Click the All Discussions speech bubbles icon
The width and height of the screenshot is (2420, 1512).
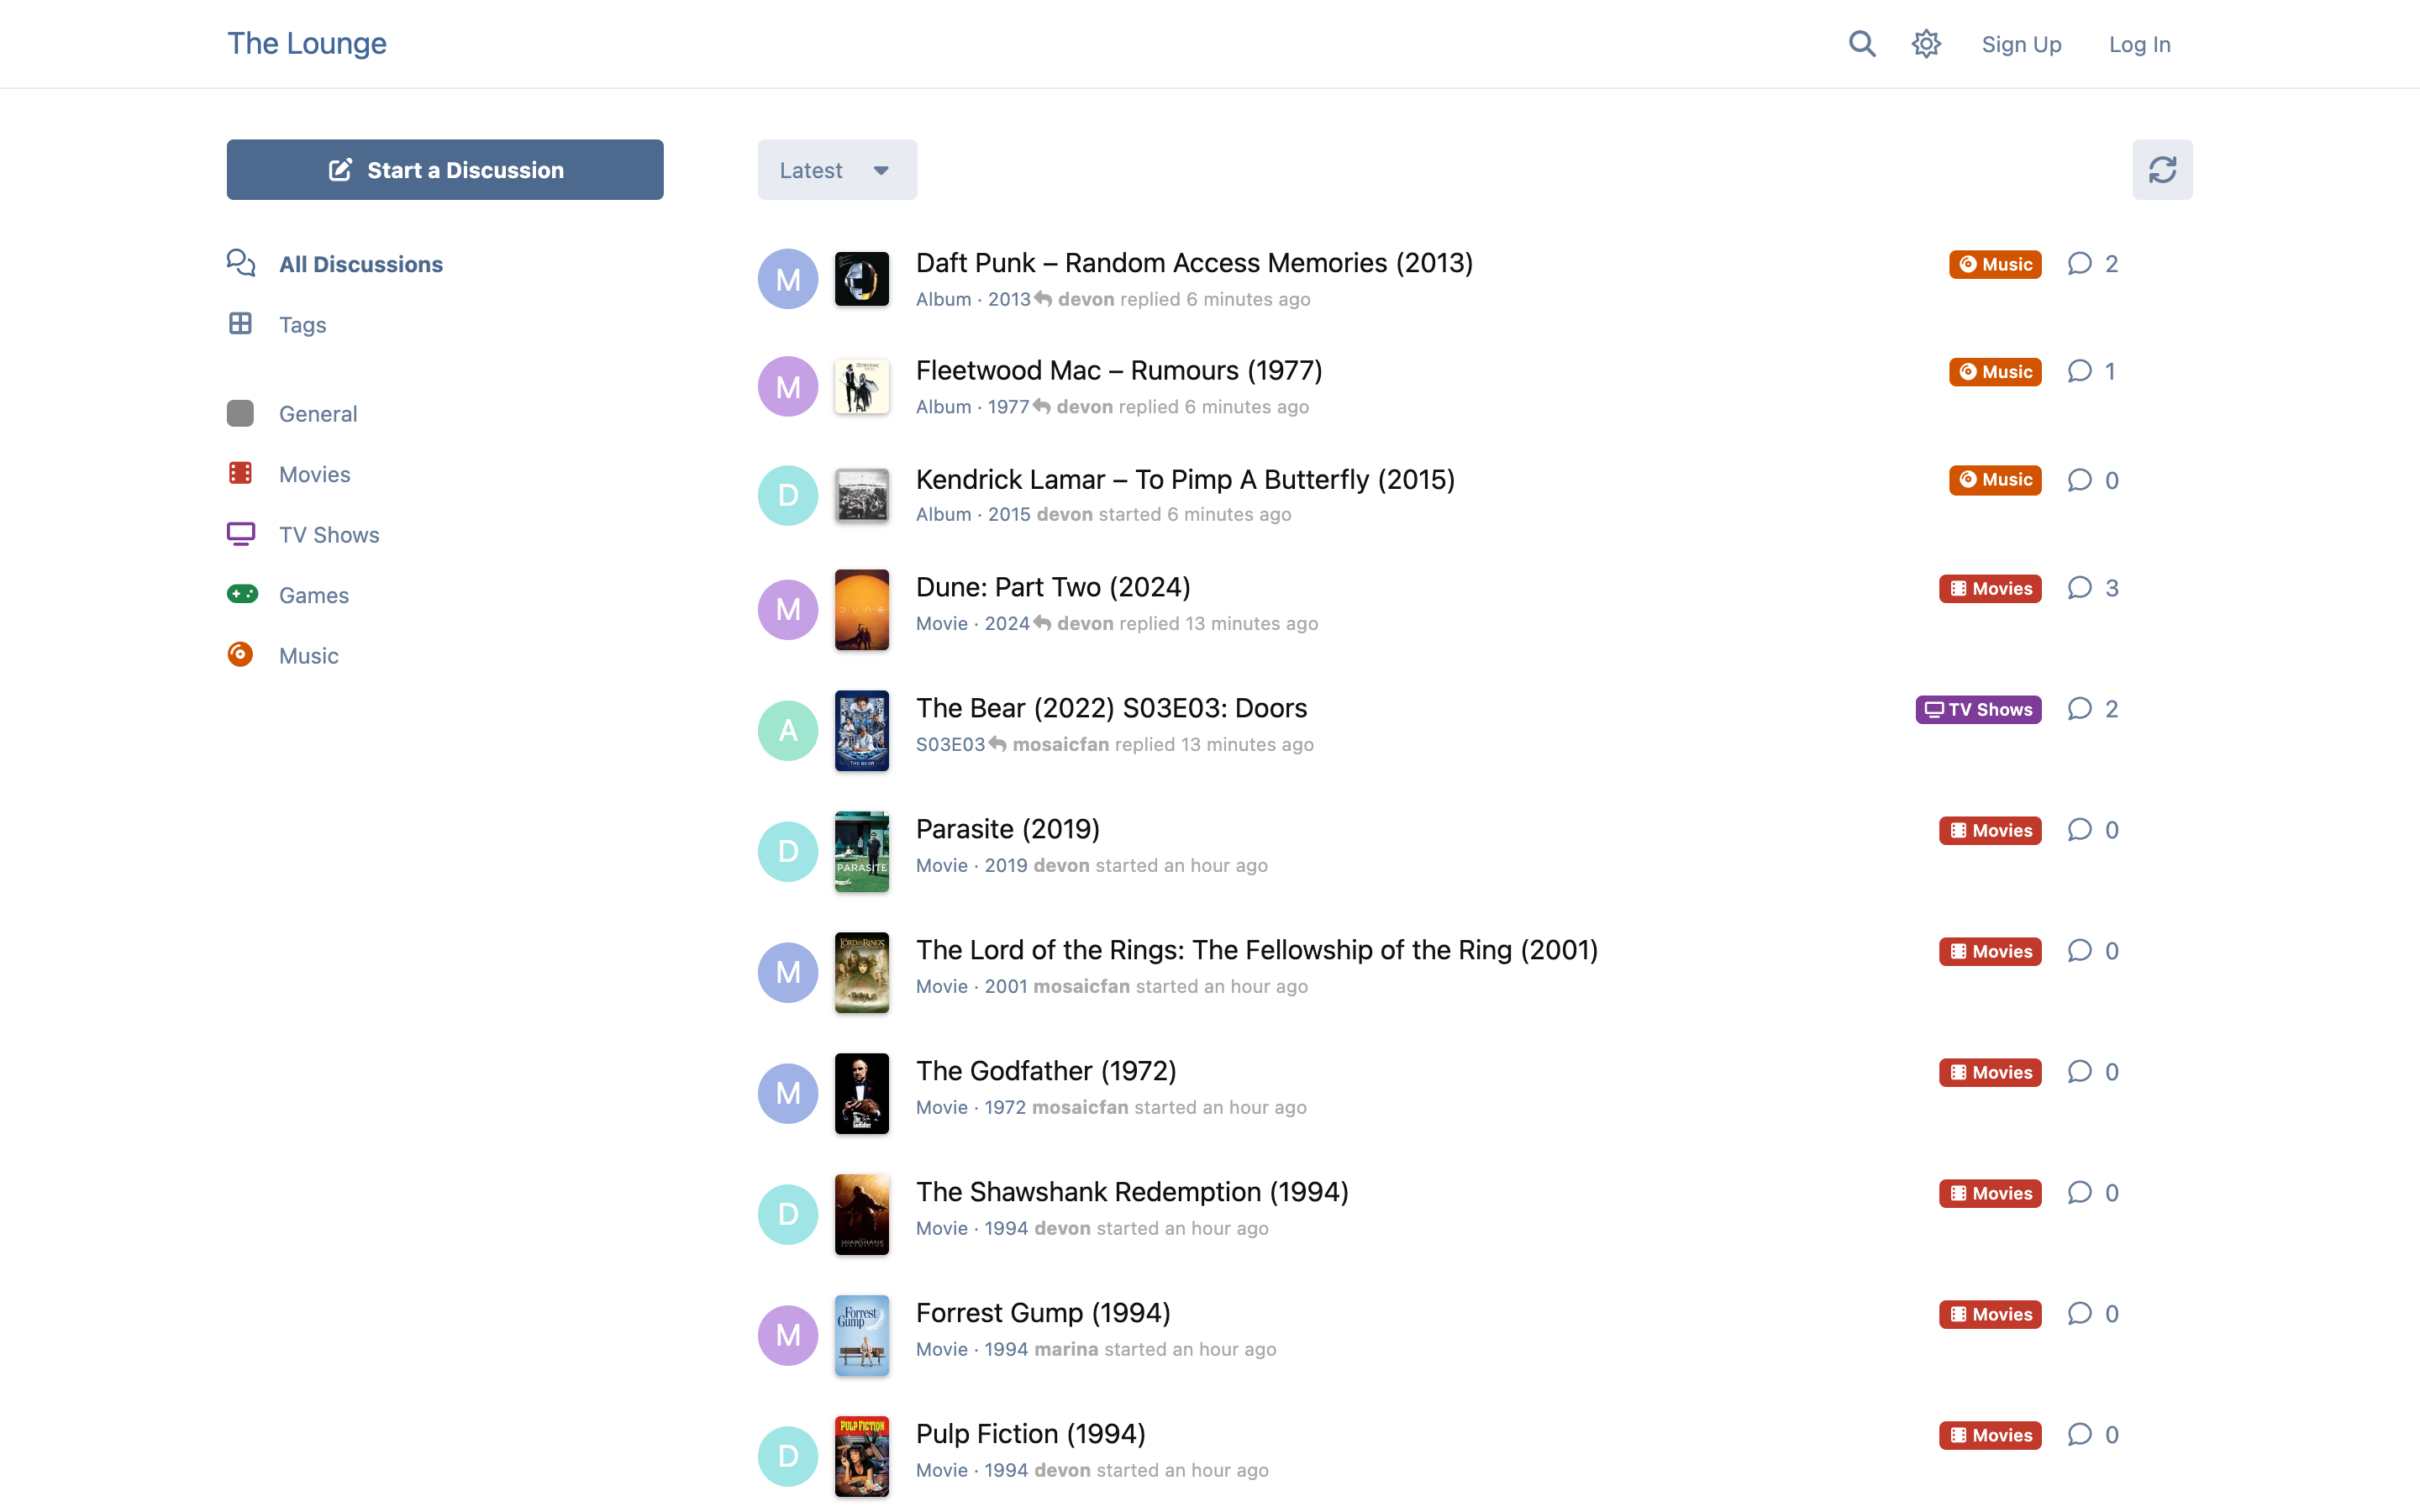tap(241, 263)
